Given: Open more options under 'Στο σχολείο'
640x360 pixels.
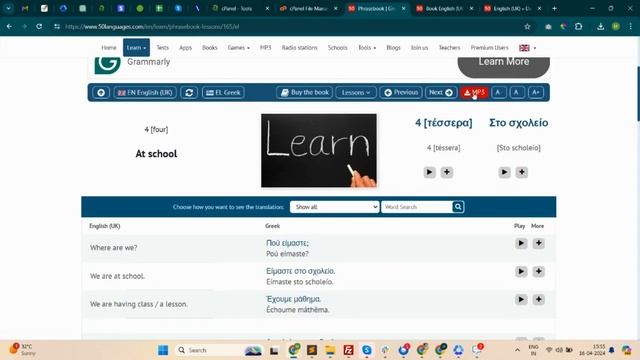Looking at the screenshot, I should click(522, 172).
